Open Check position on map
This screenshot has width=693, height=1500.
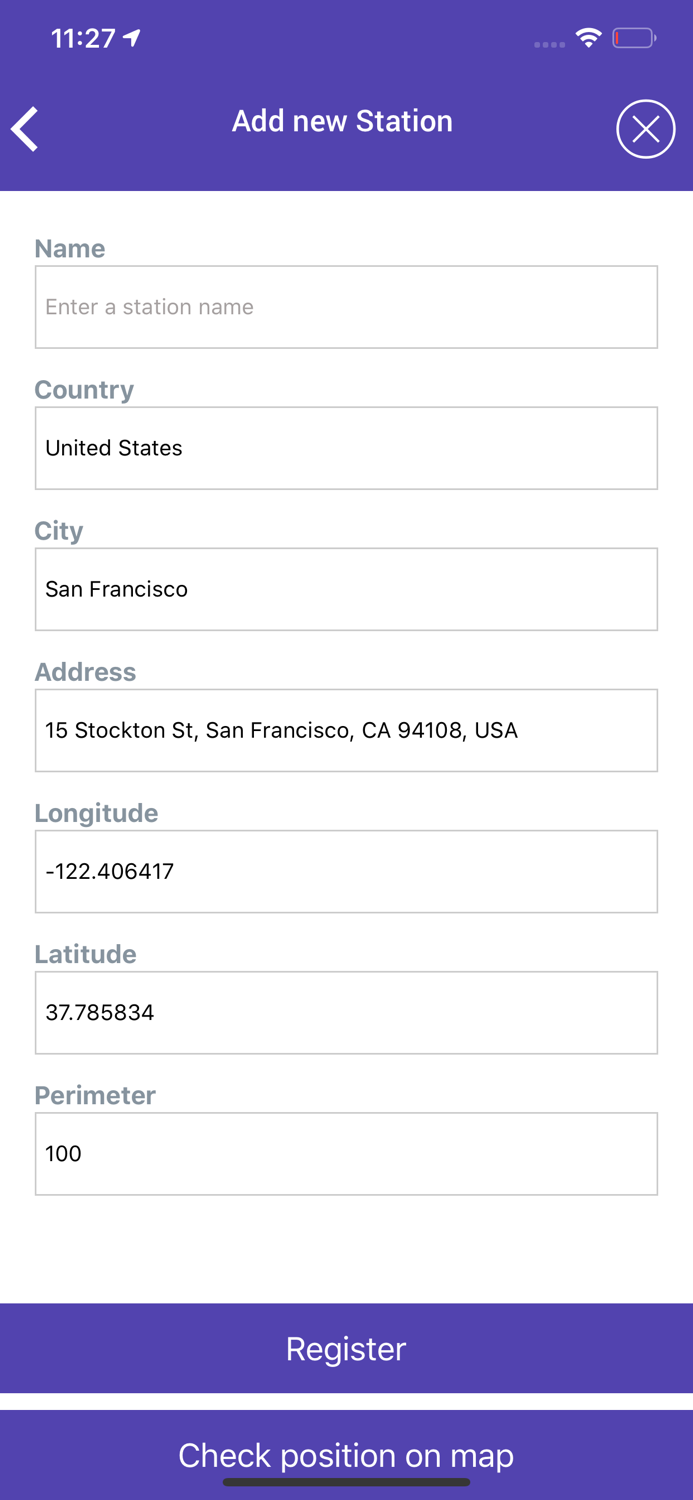tap(346, 1448)
